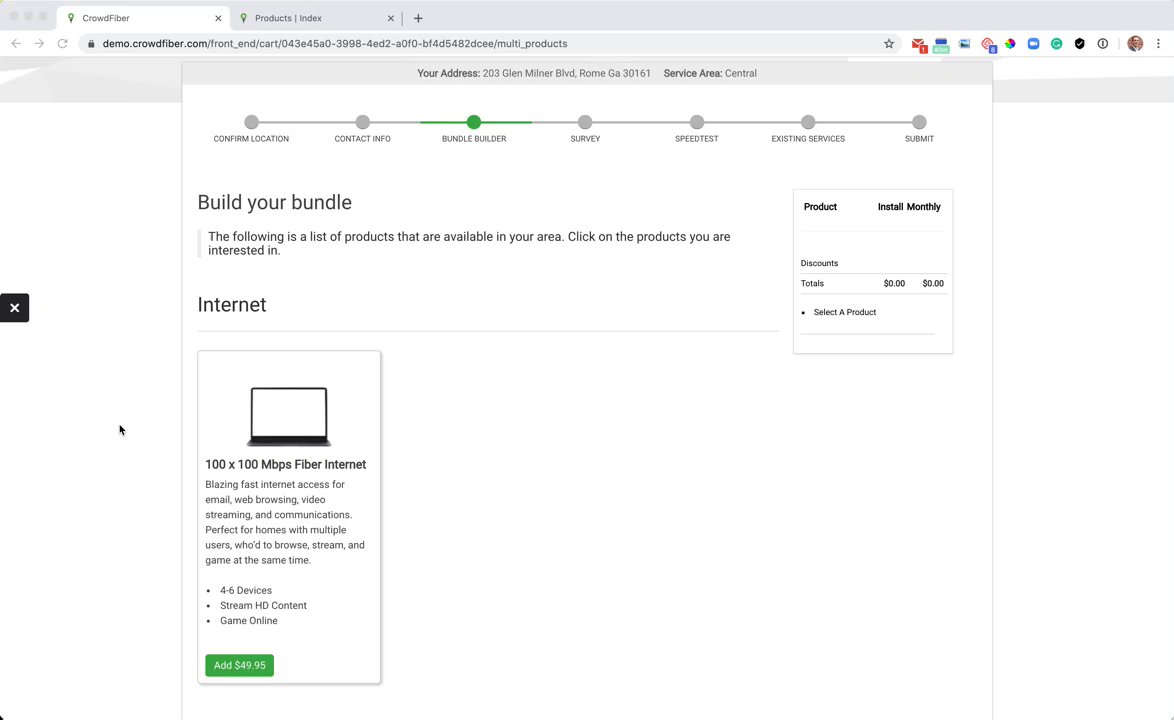Bookmark this page with the star icon
1174x720 pixels.
click(x=888, y=44)
